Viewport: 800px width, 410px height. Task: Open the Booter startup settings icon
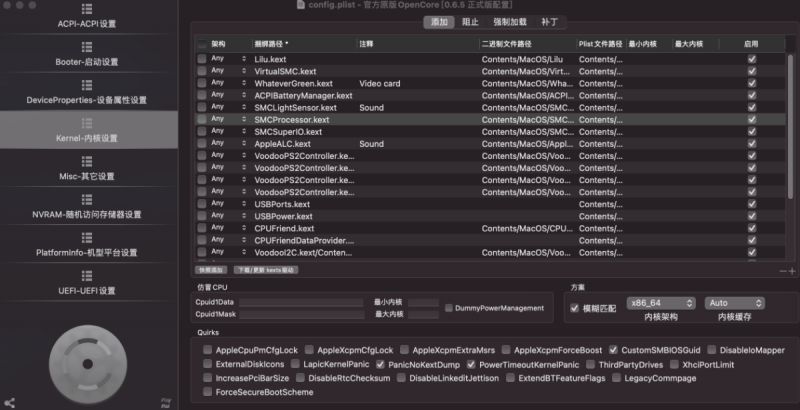(87, 47)
